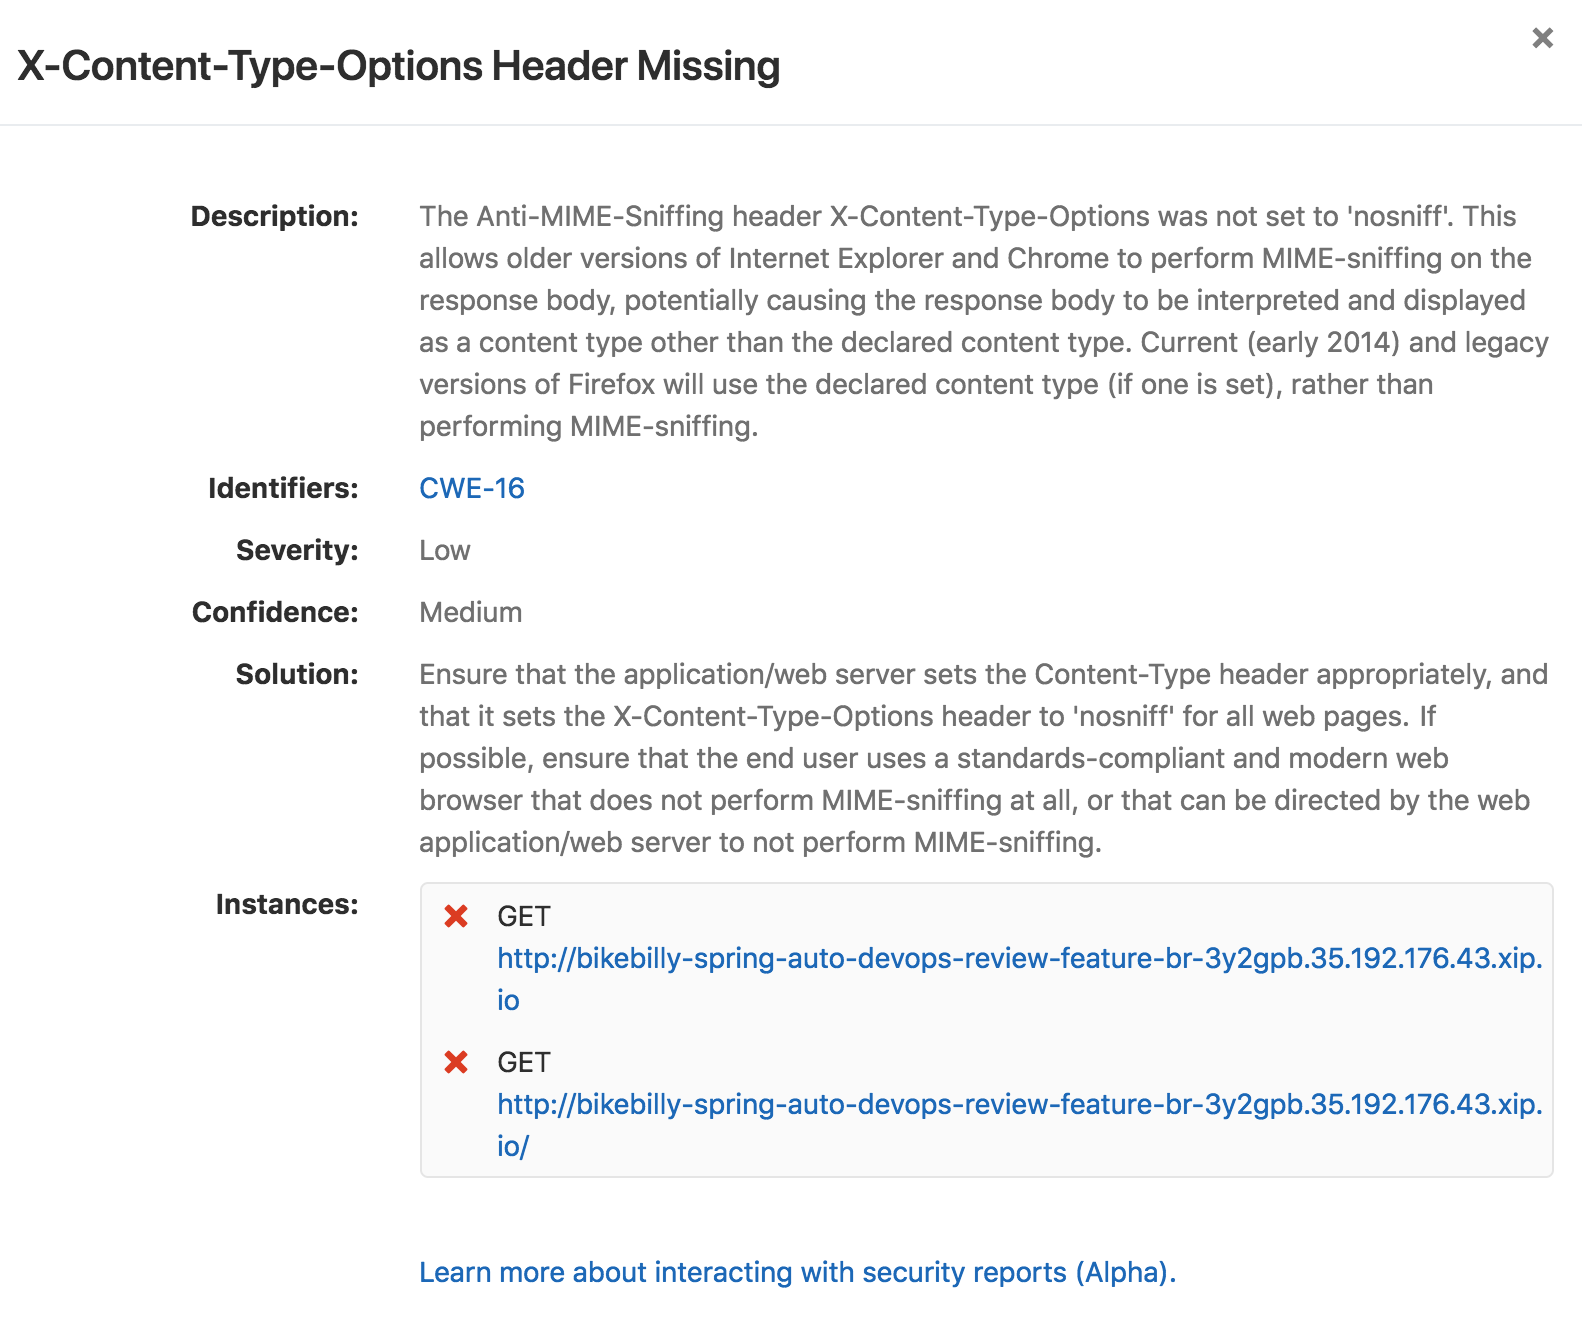Viewport: 1582px width, 1336px height.
Task: Click the GET method of first instance
Action: pos(523,916)
